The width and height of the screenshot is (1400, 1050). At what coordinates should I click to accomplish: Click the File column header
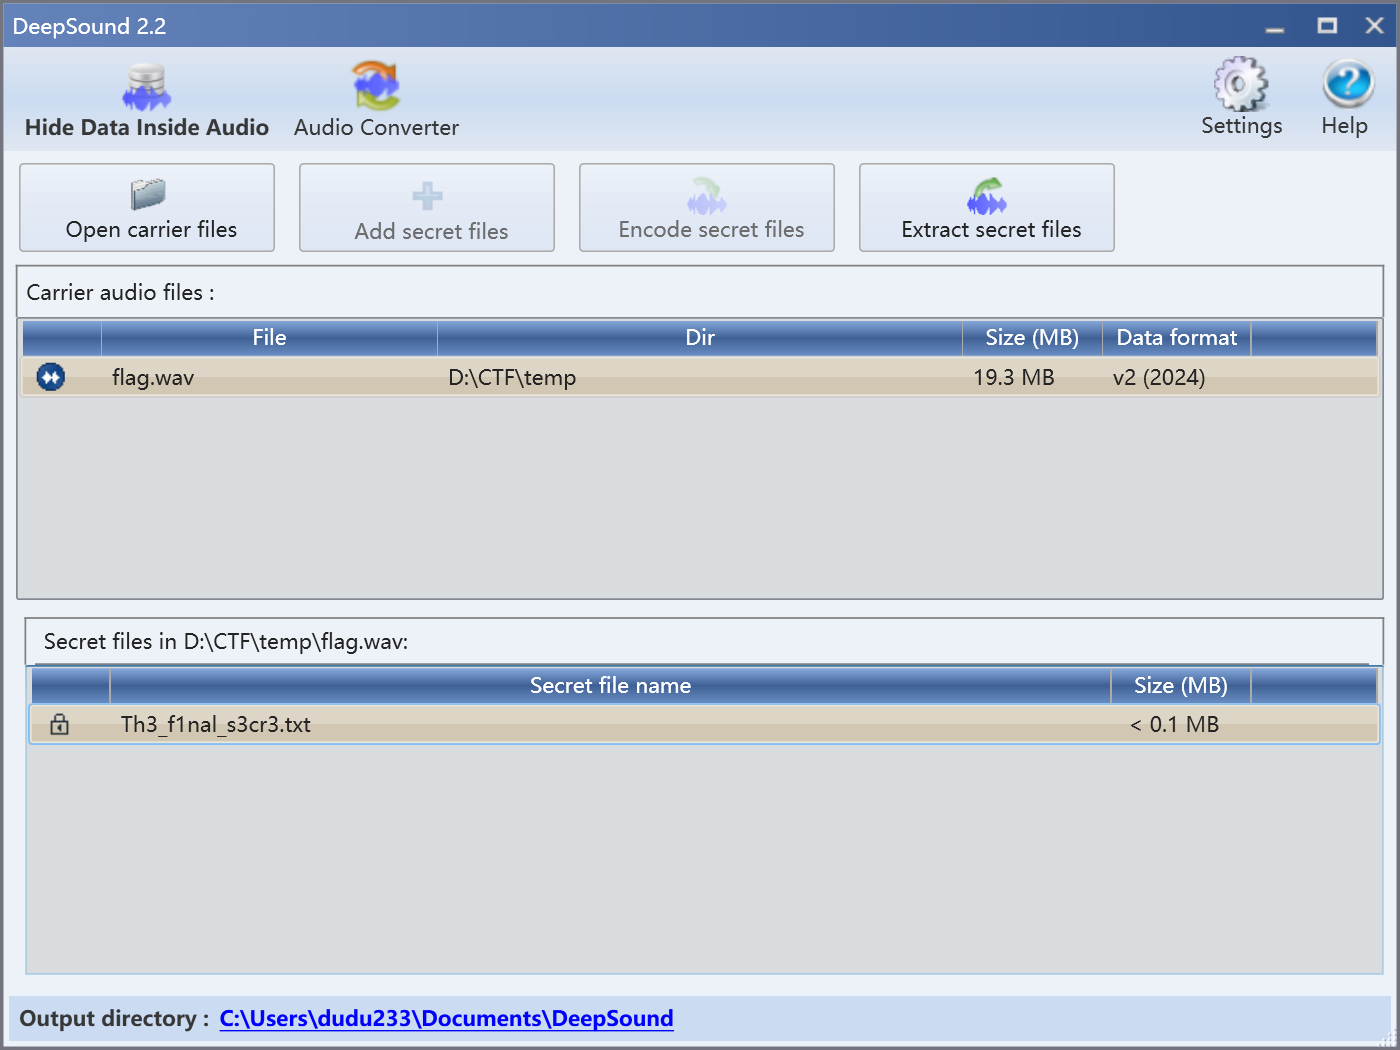[x=269, y=338]
